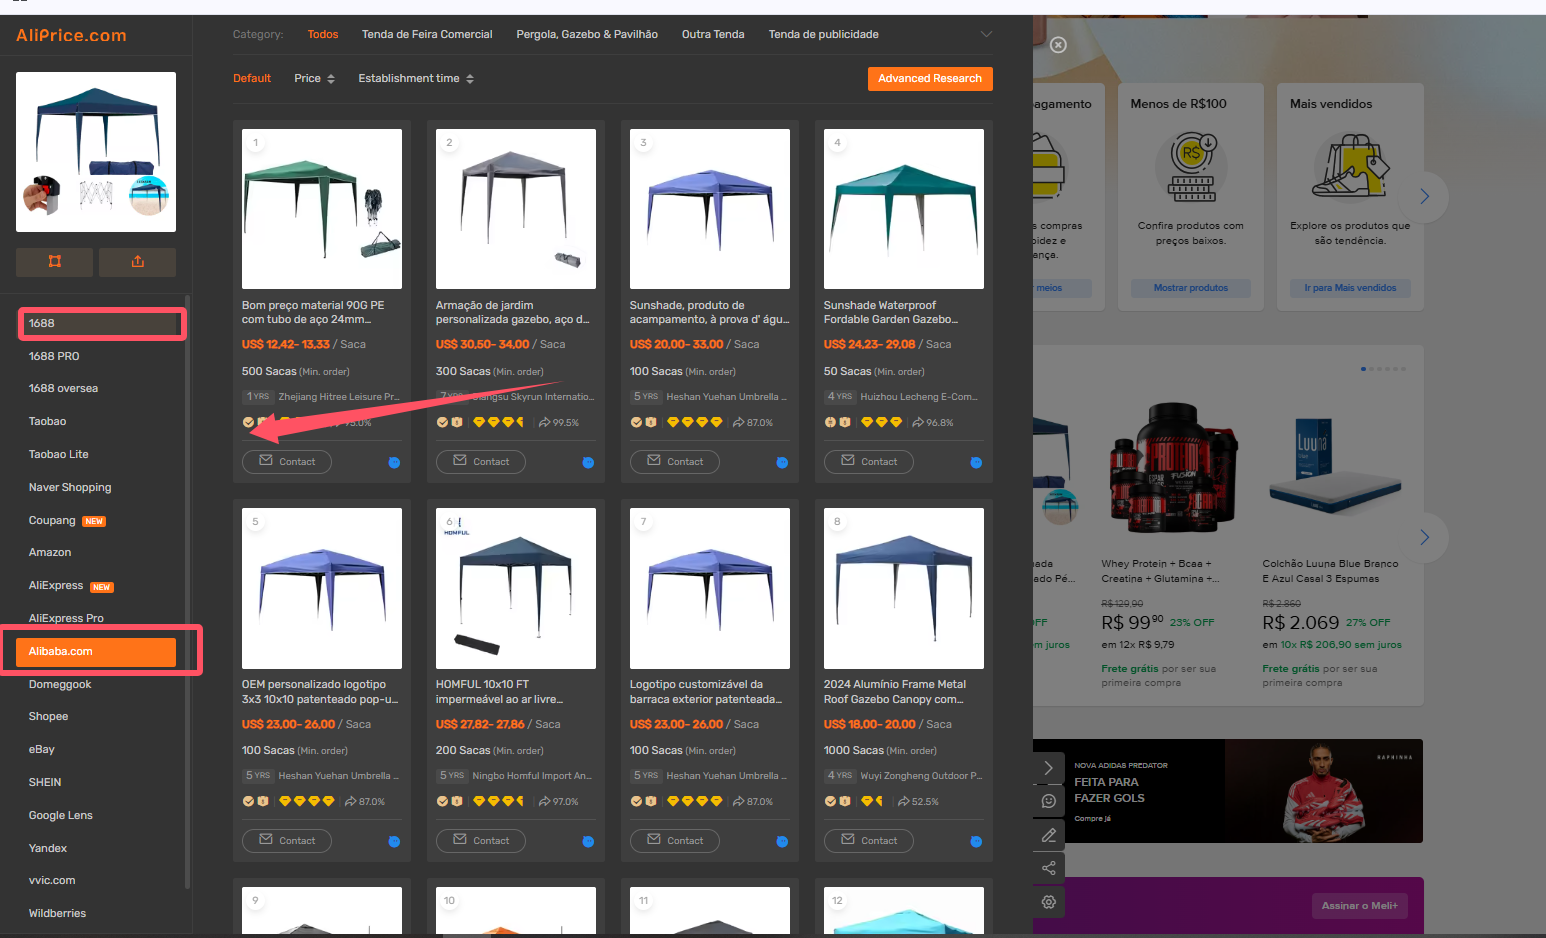
Task: Click verified badge on Wuyi Zongheng supplier
Action: click(x=830, y=801)
